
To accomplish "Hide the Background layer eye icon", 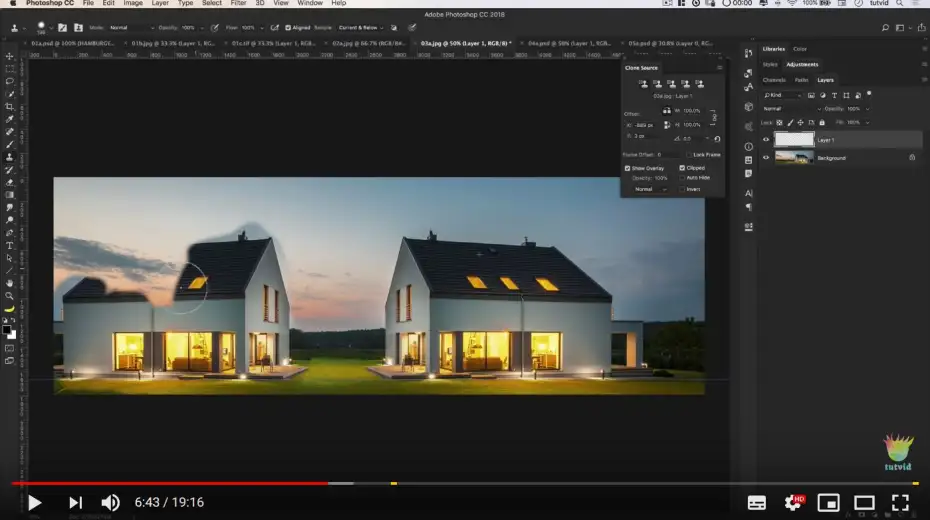I will (766, 158).
